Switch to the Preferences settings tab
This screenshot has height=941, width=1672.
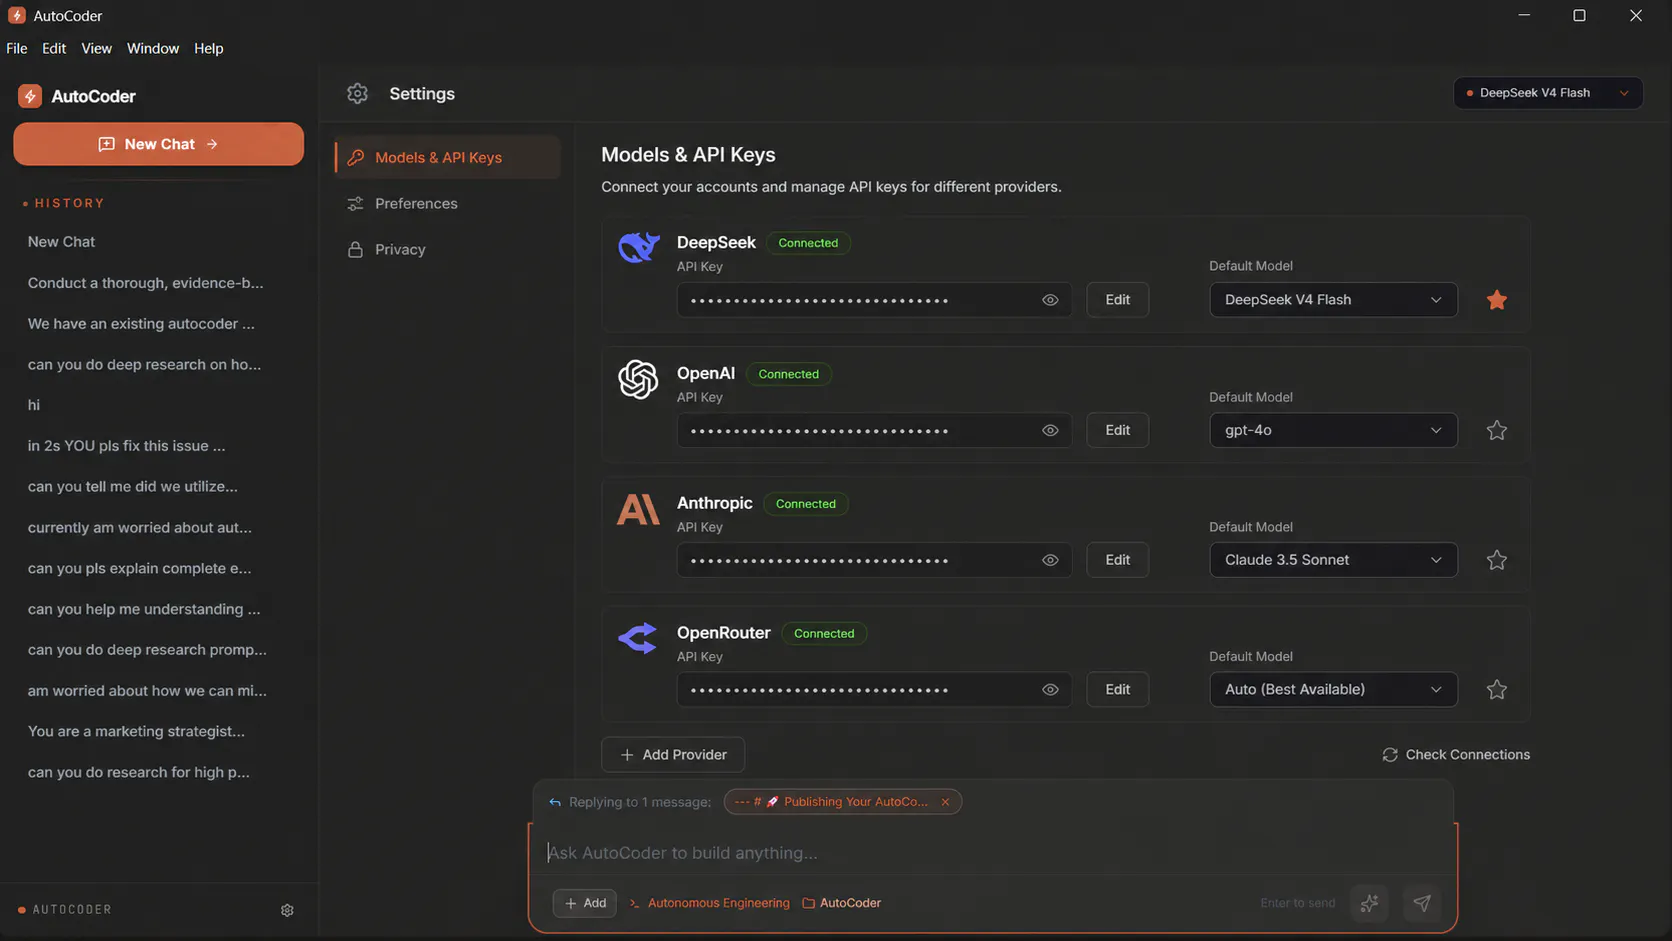pyautogui.click(x=448, y=203)
